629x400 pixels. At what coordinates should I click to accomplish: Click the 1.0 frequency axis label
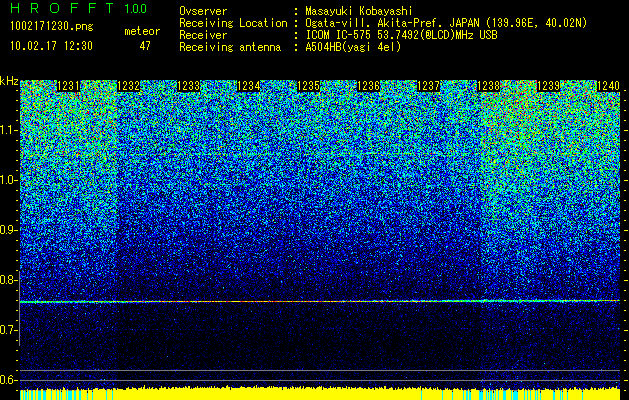(9, 180)
